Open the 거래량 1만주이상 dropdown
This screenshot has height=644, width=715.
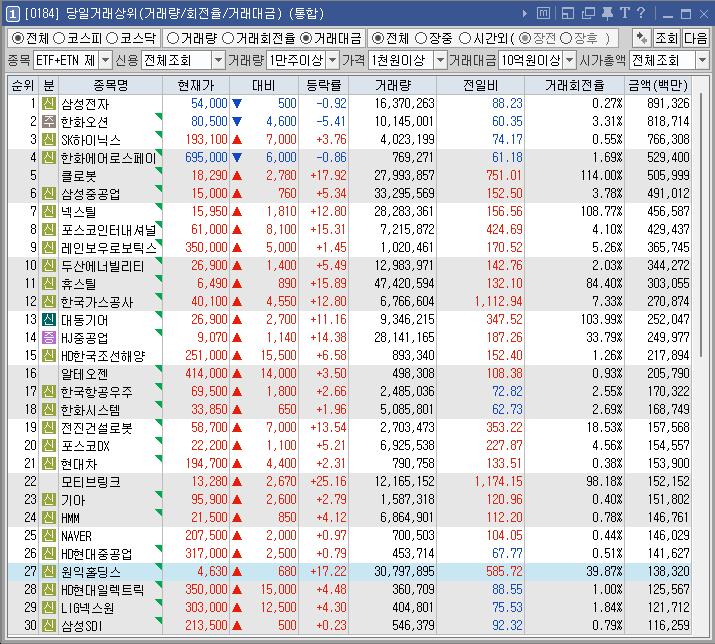[x=333, y=60]
